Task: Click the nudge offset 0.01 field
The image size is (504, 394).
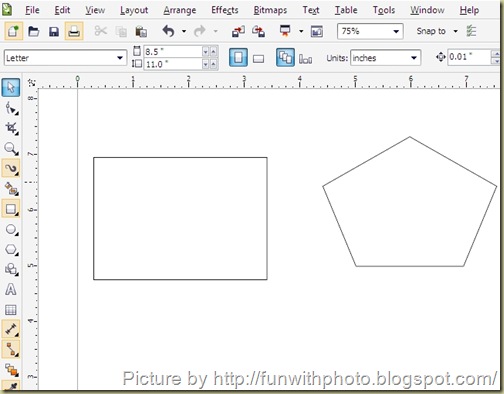Action: point(469,57)
